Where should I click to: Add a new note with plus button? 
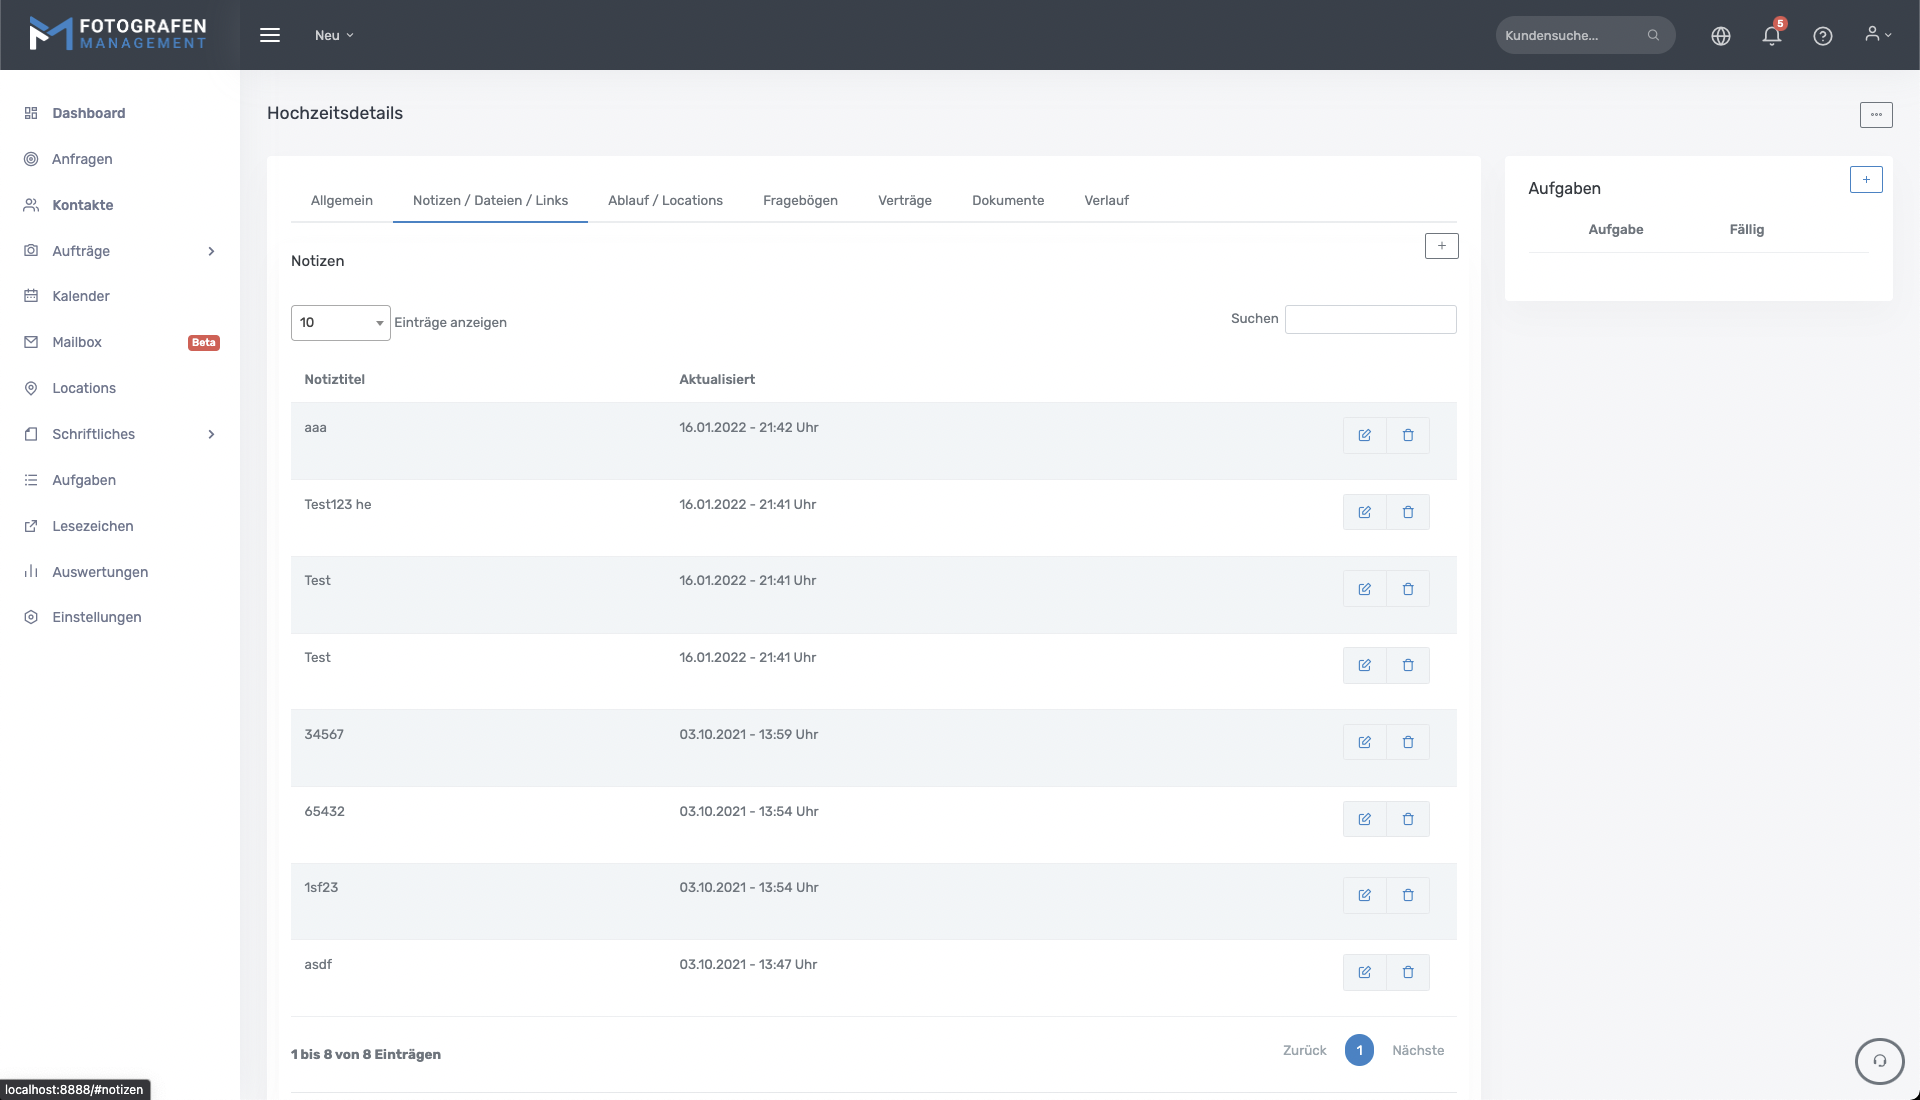coord(1441,246)
